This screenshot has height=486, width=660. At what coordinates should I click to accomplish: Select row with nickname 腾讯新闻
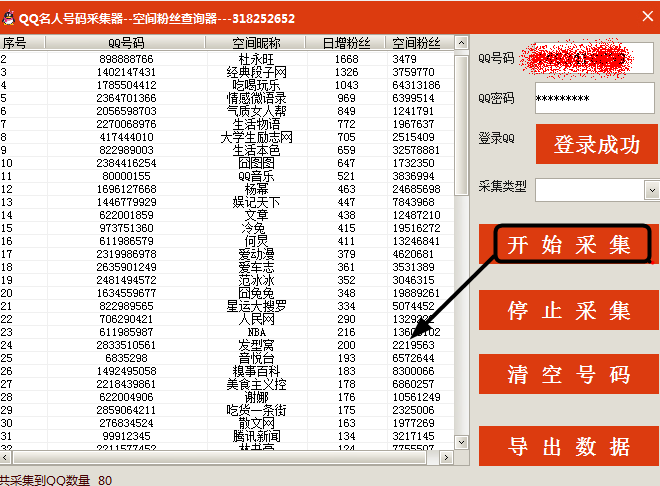pyautogui.click(x=227, y=437)
